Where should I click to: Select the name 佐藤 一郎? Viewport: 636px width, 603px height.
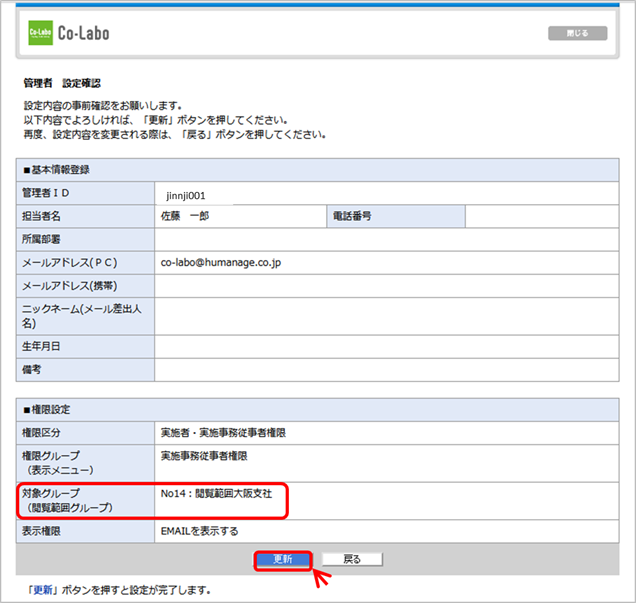tap(188, 217)
